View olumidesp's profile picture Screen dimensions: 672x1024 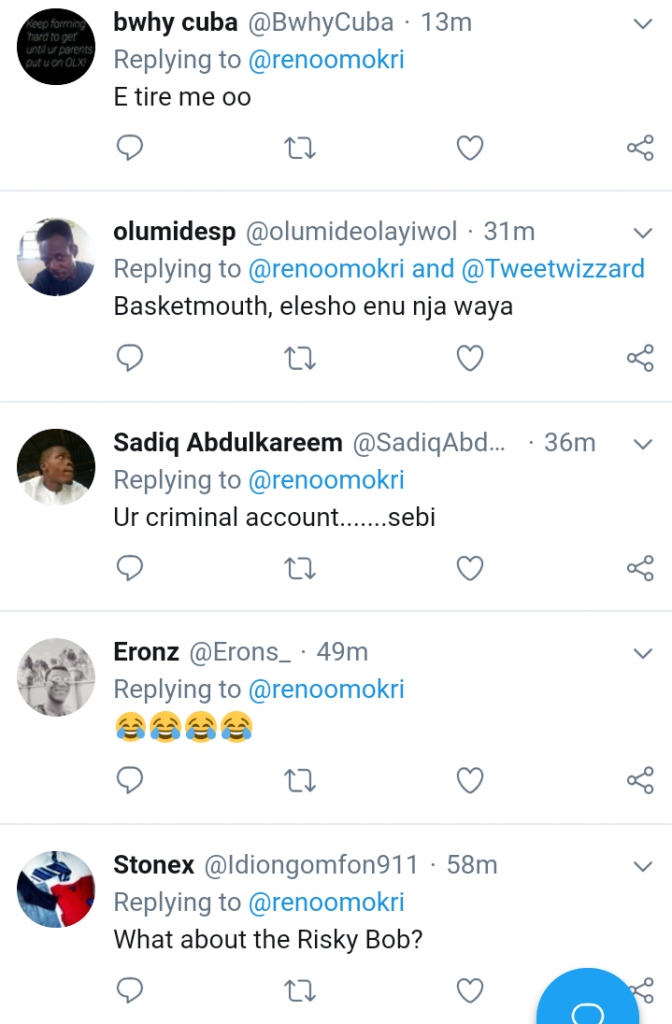[56, 257]
